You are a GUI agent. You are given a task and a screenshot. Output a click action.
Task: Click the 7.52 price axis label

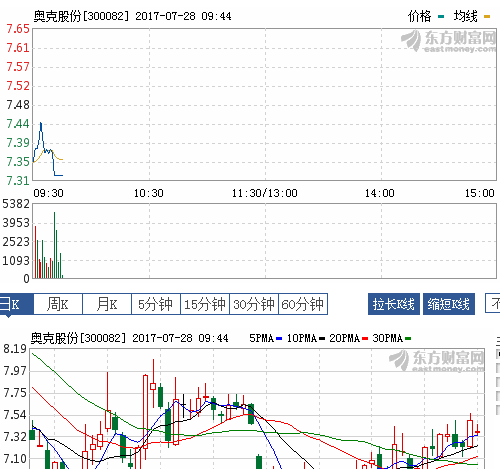(x=18, y=86)
